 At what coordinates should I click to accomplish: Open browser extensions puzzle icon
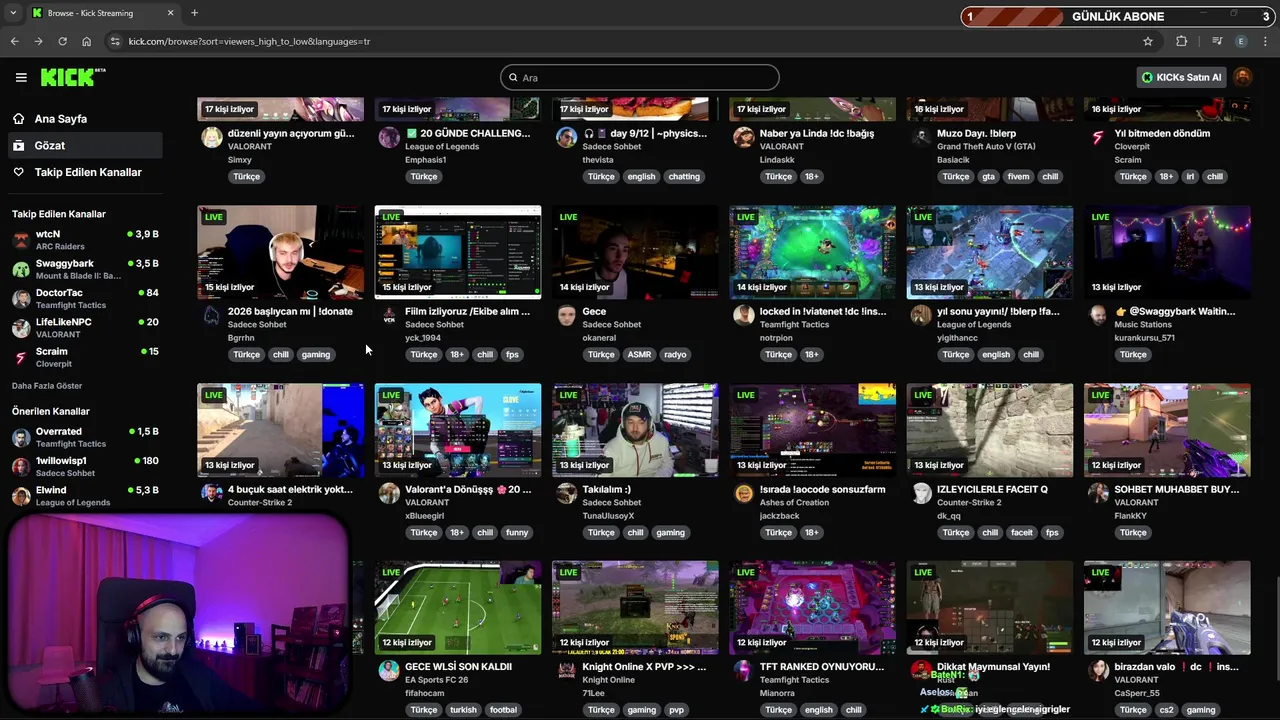coord(1182,41)
